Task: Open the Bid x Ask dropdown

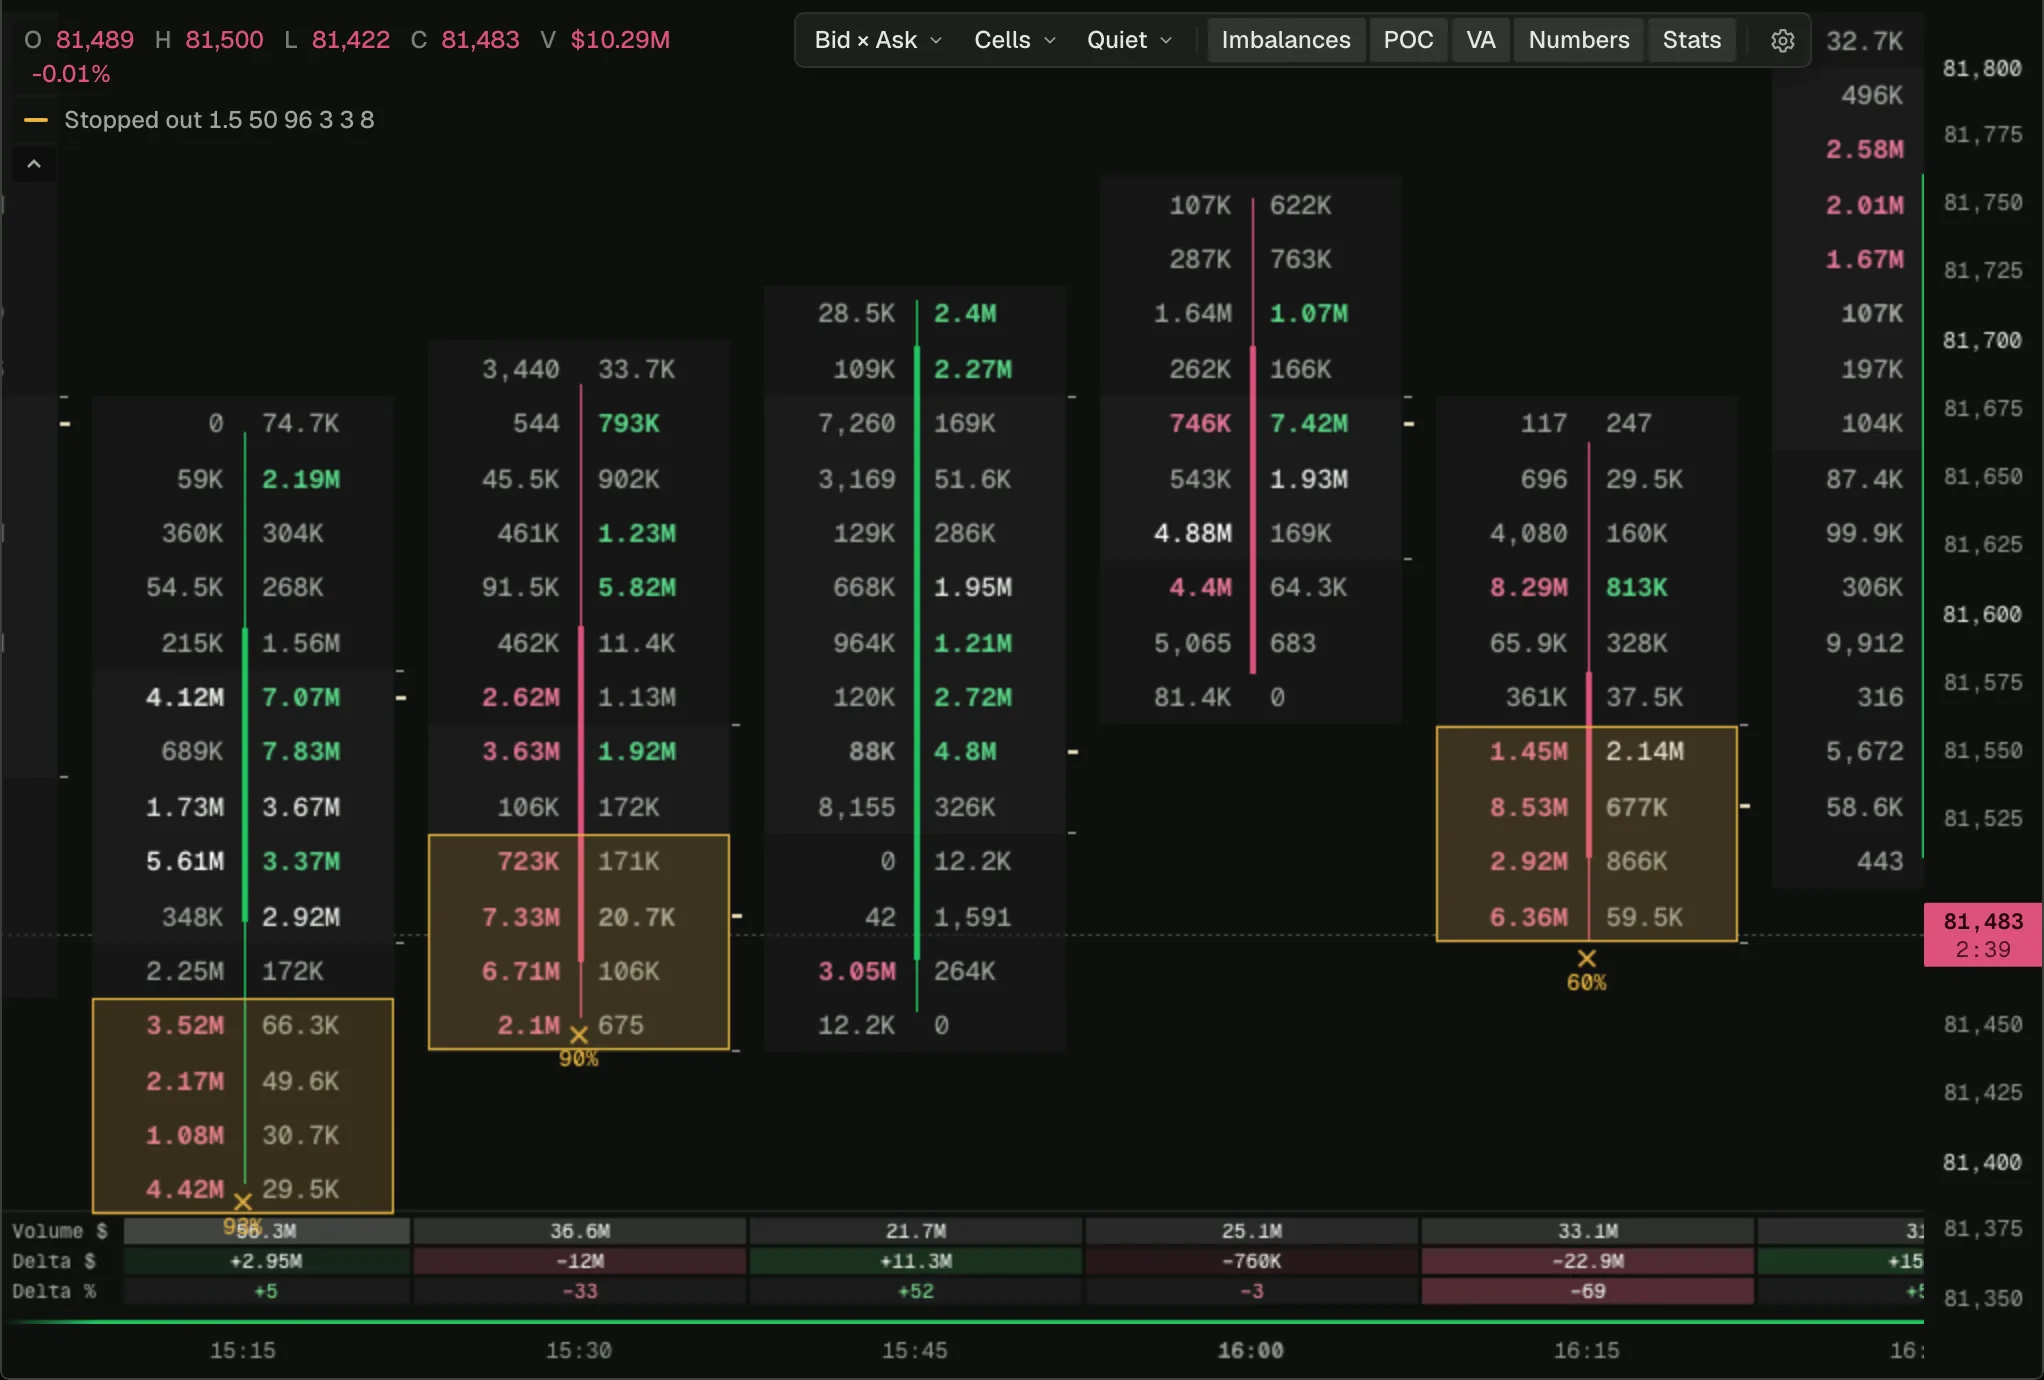Action: tap(878, 40)
